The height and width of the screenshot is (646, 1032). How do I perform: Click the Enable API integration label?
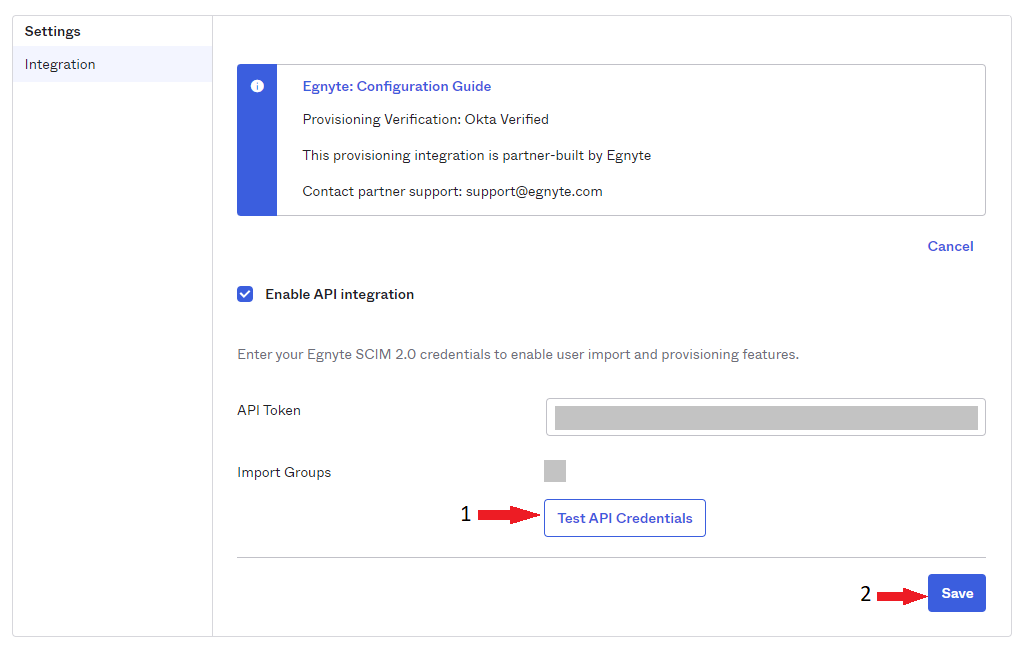339,295
